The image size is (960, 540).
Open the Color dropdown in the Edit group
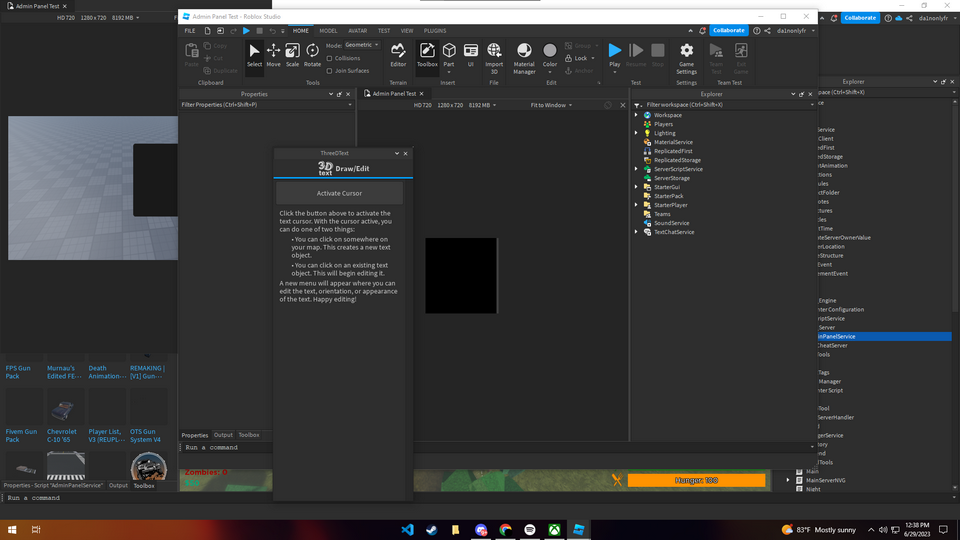click(550, 72)
